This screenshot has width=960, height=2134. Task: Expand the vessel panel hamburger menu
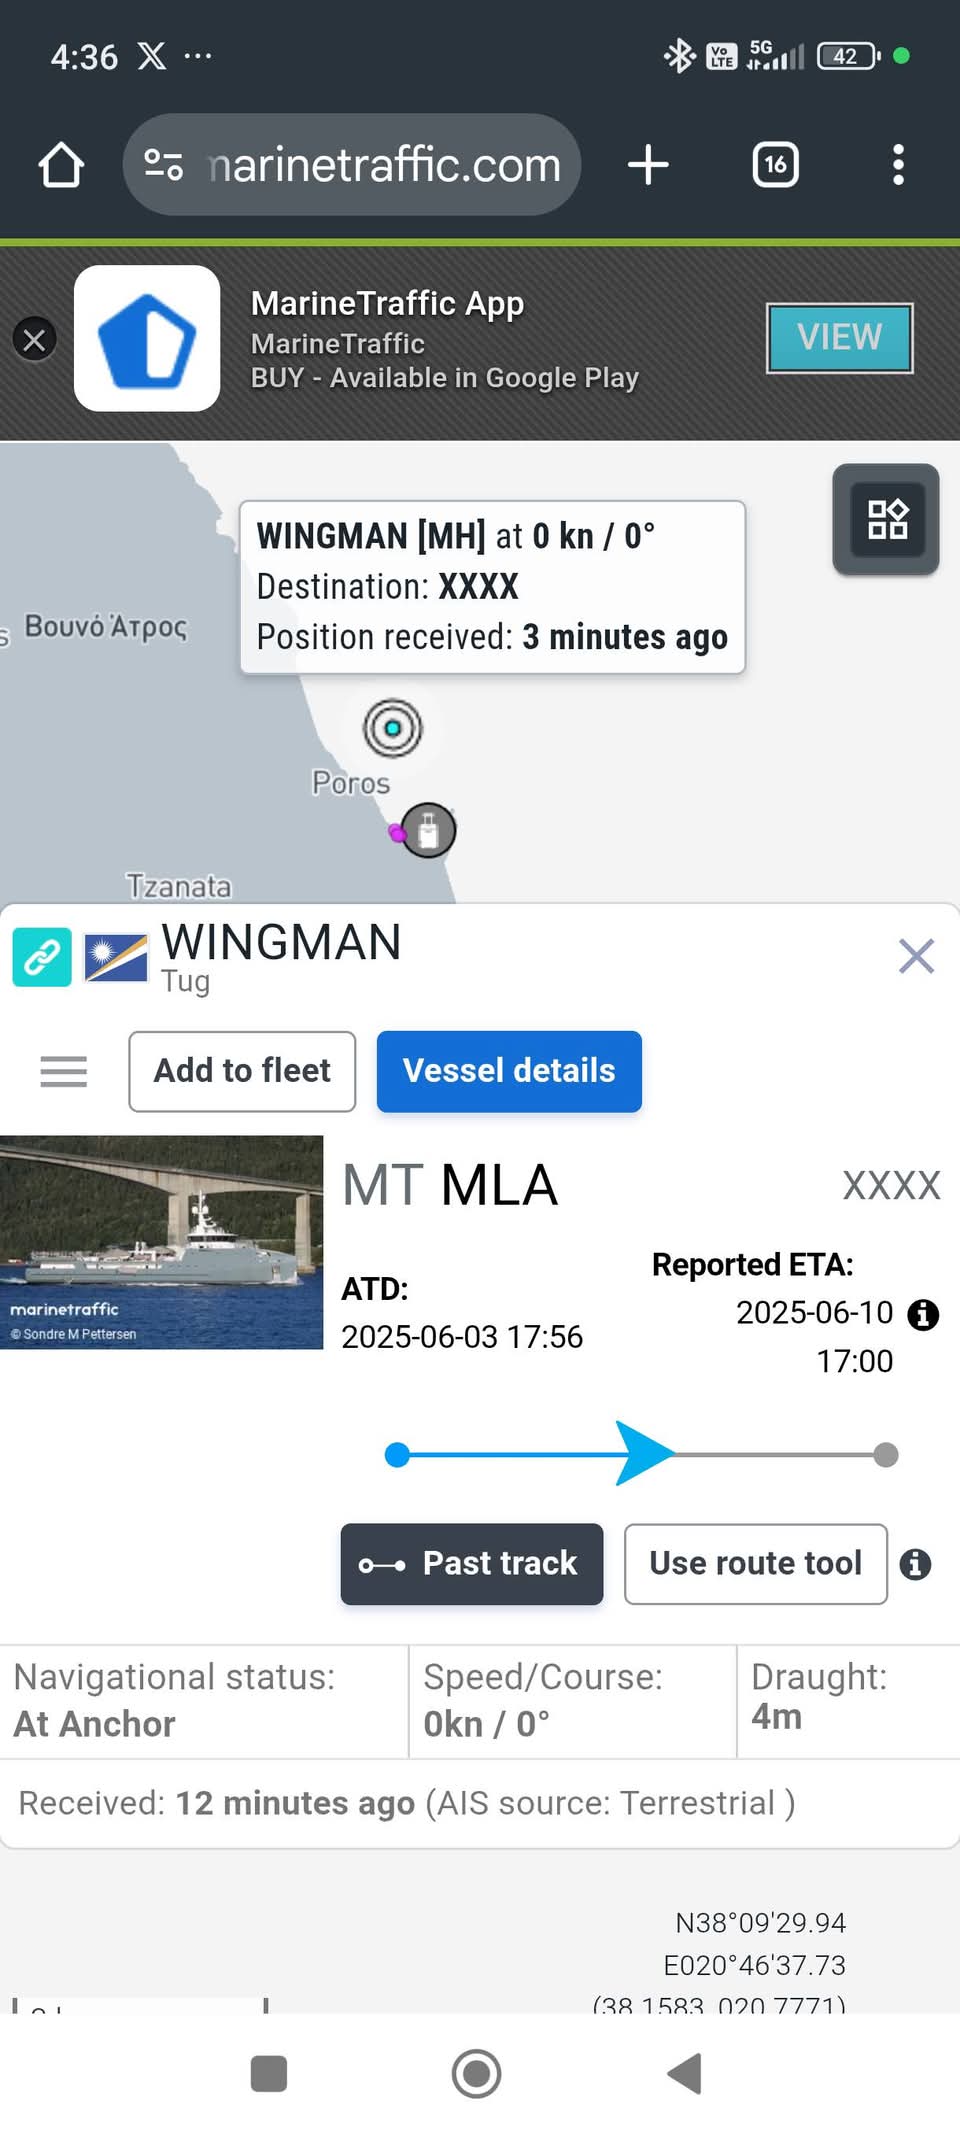(64, 1072)
